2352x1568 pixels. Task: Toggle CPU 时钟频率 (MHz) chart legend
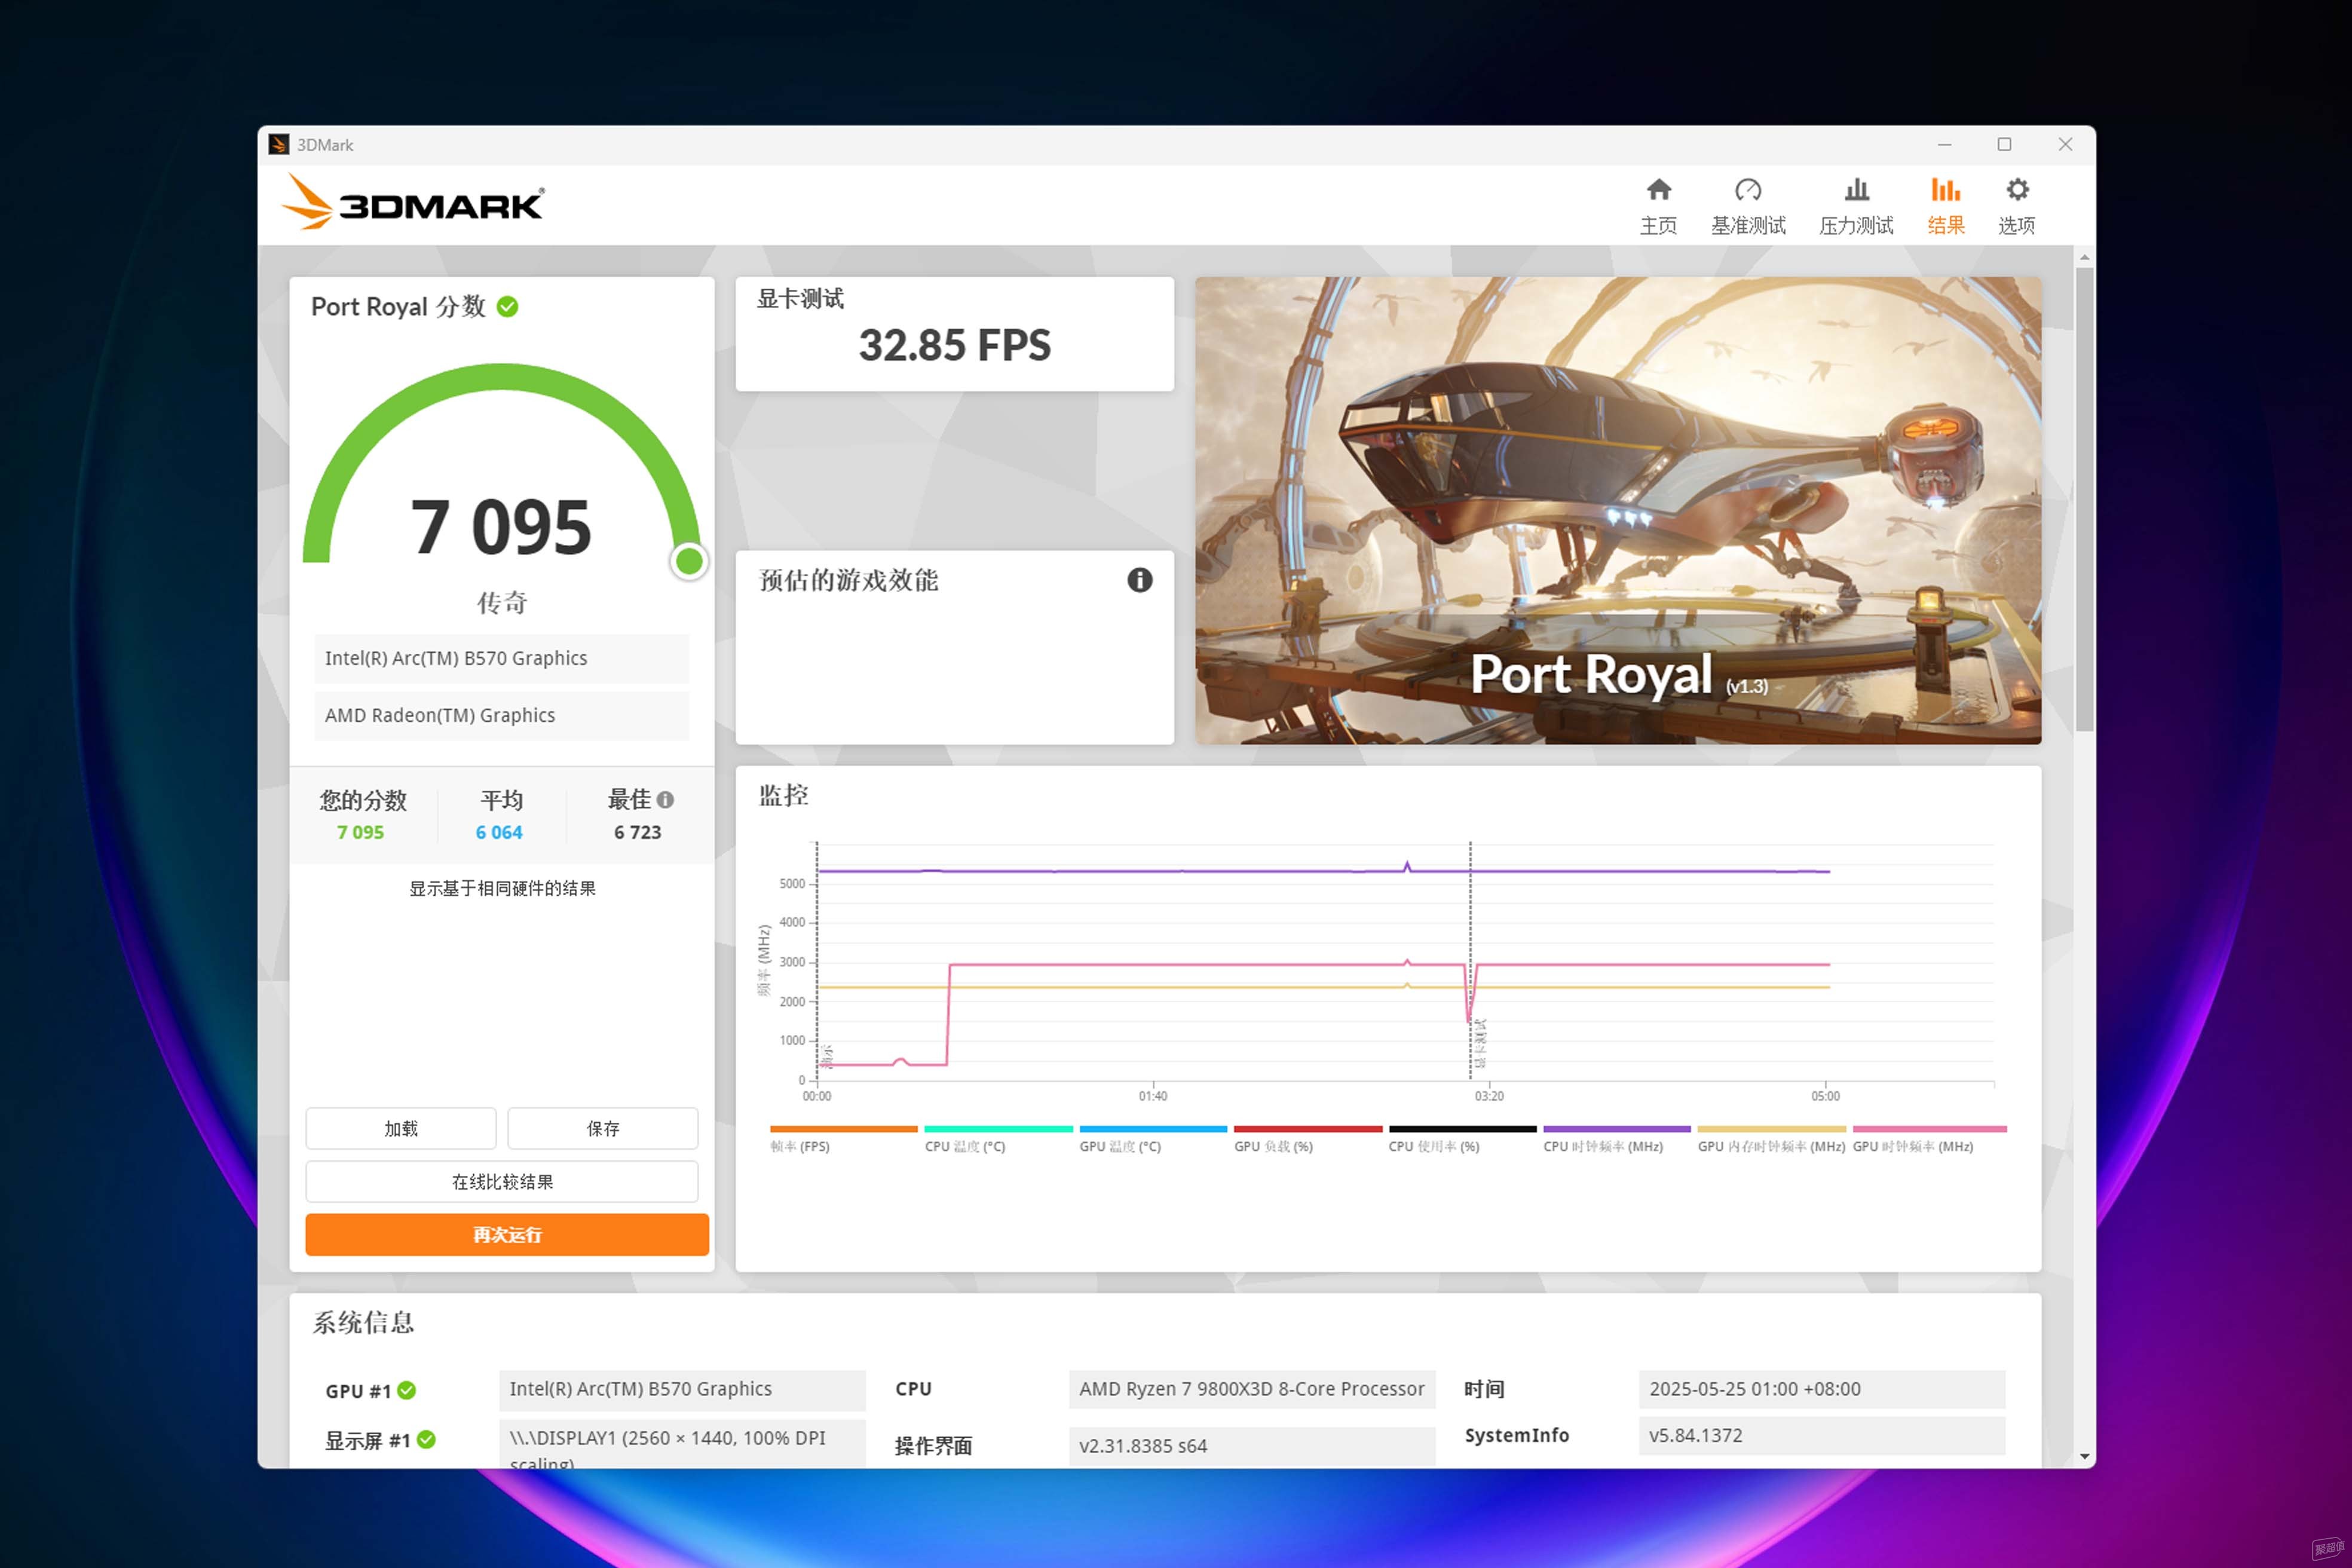(1616, 1139)
